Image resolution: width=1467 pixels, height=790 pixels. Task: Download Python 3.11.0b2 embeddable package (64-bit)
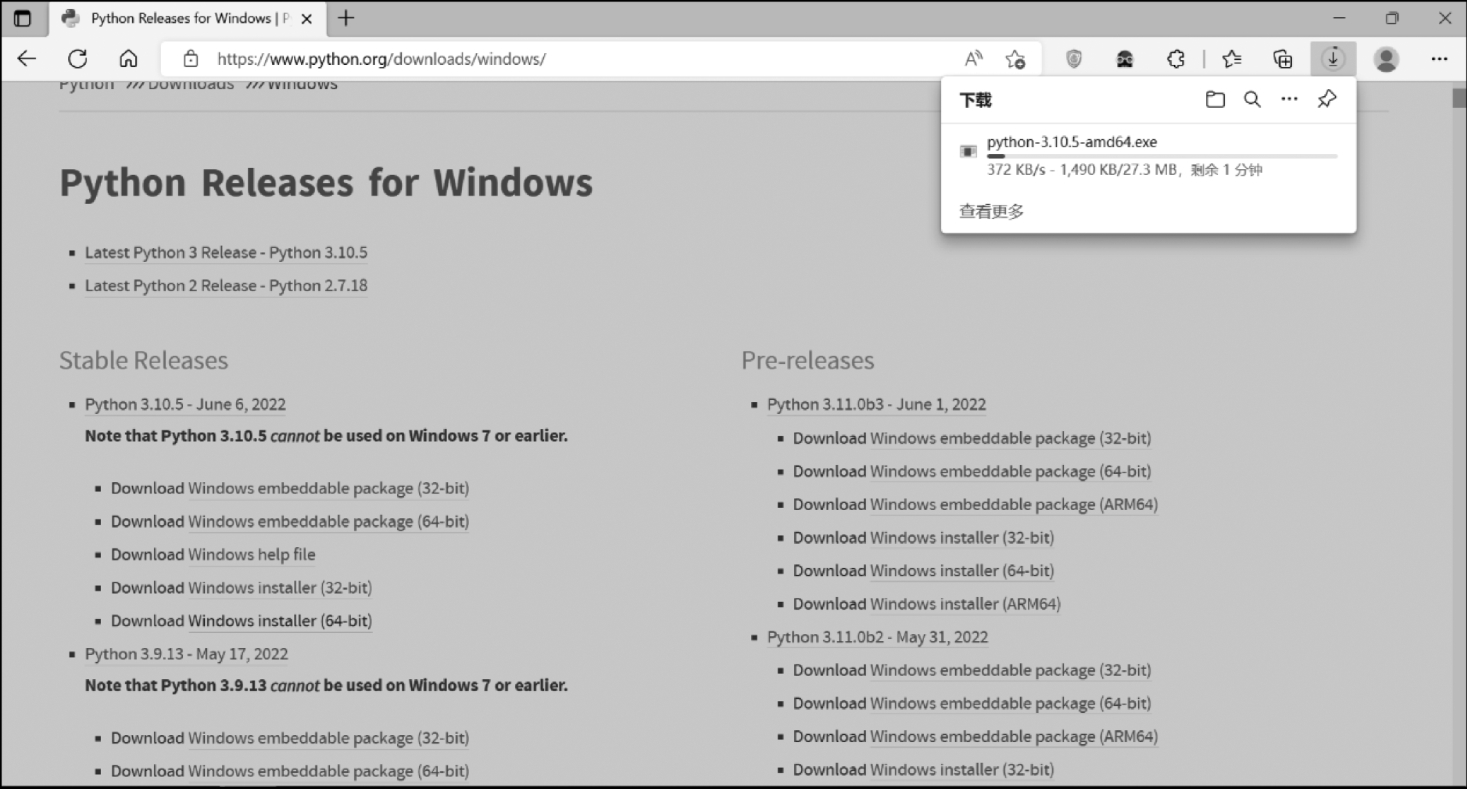(1010, 704)
